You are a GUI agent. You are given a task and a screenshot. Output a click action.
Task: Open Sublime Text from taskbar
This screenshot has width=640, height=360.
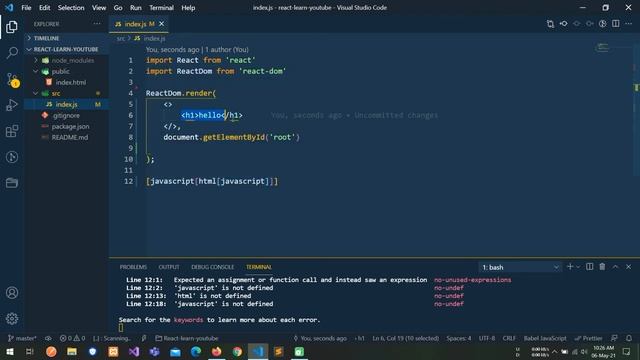pyautogui.click(x=279, y=351)
